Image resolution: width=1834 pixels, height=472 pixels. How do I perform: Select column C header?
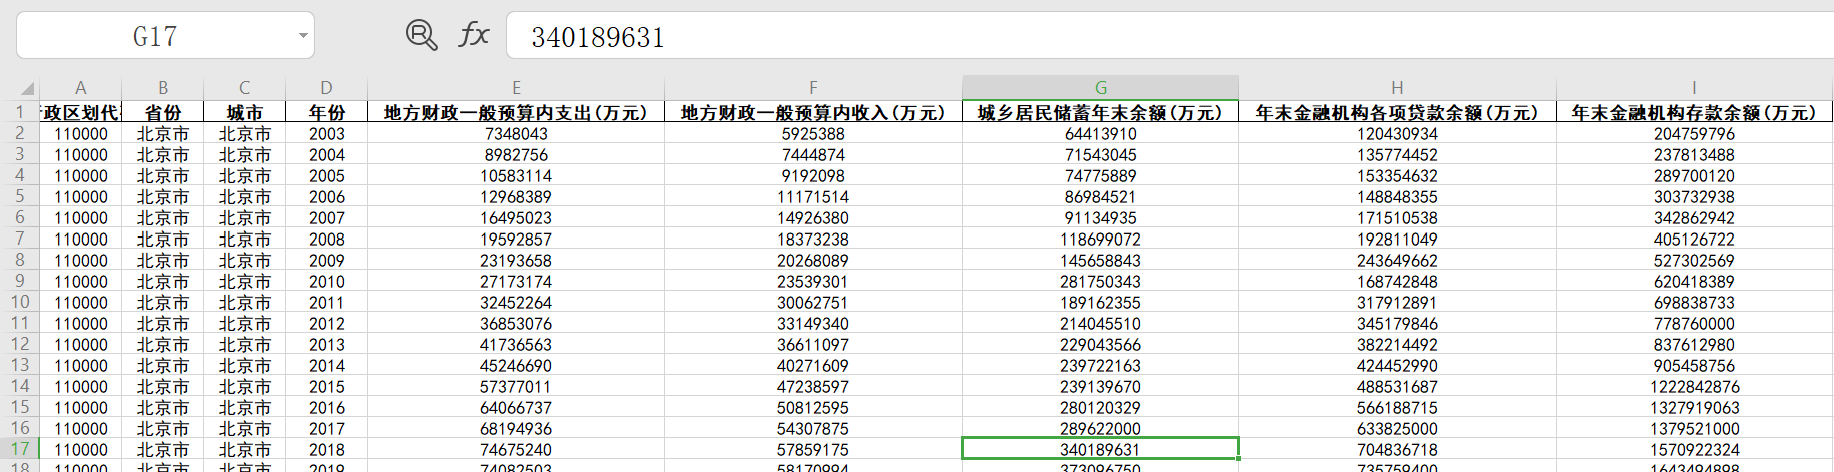click(x=245, y=88)
